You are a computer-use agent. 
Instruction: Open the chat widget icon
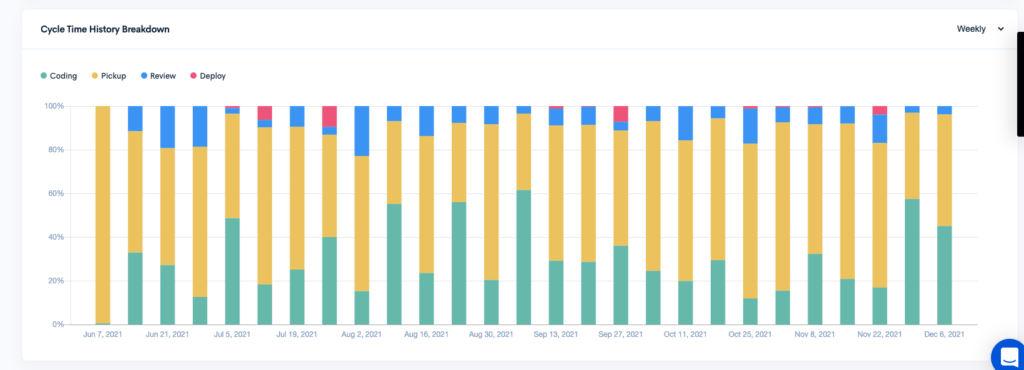point(1008,356)
